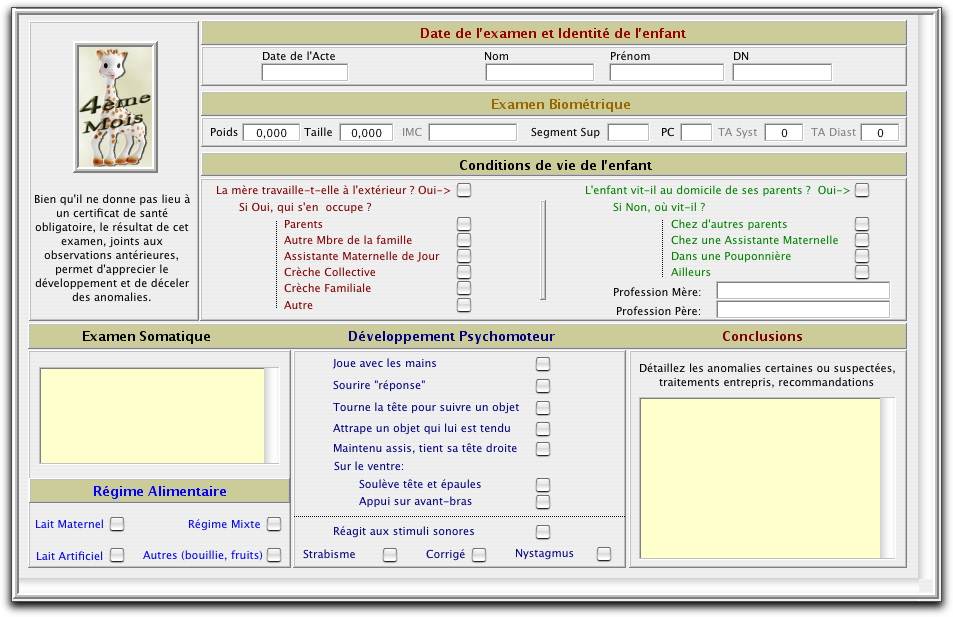Click the Examen Somatique scrollbar
The width and height of the screenshot is (953, 617).
click(x=272, y=416)
